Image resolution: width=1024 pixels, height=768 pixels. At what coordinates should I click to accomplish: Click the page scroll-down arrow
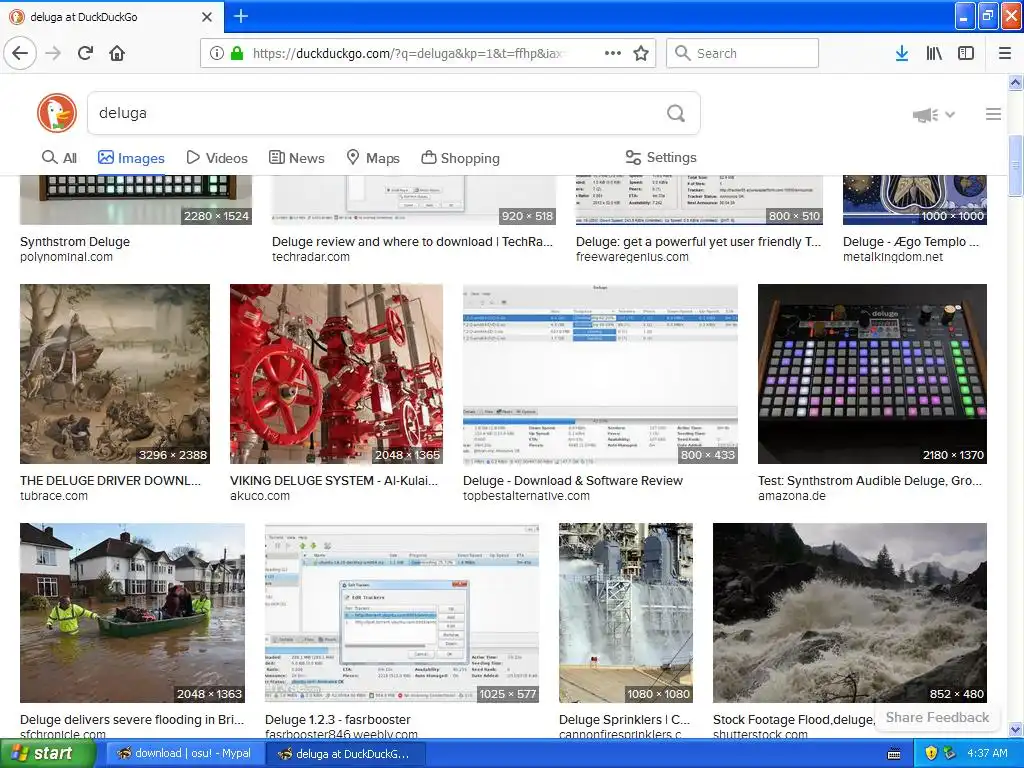point(1016,729)
